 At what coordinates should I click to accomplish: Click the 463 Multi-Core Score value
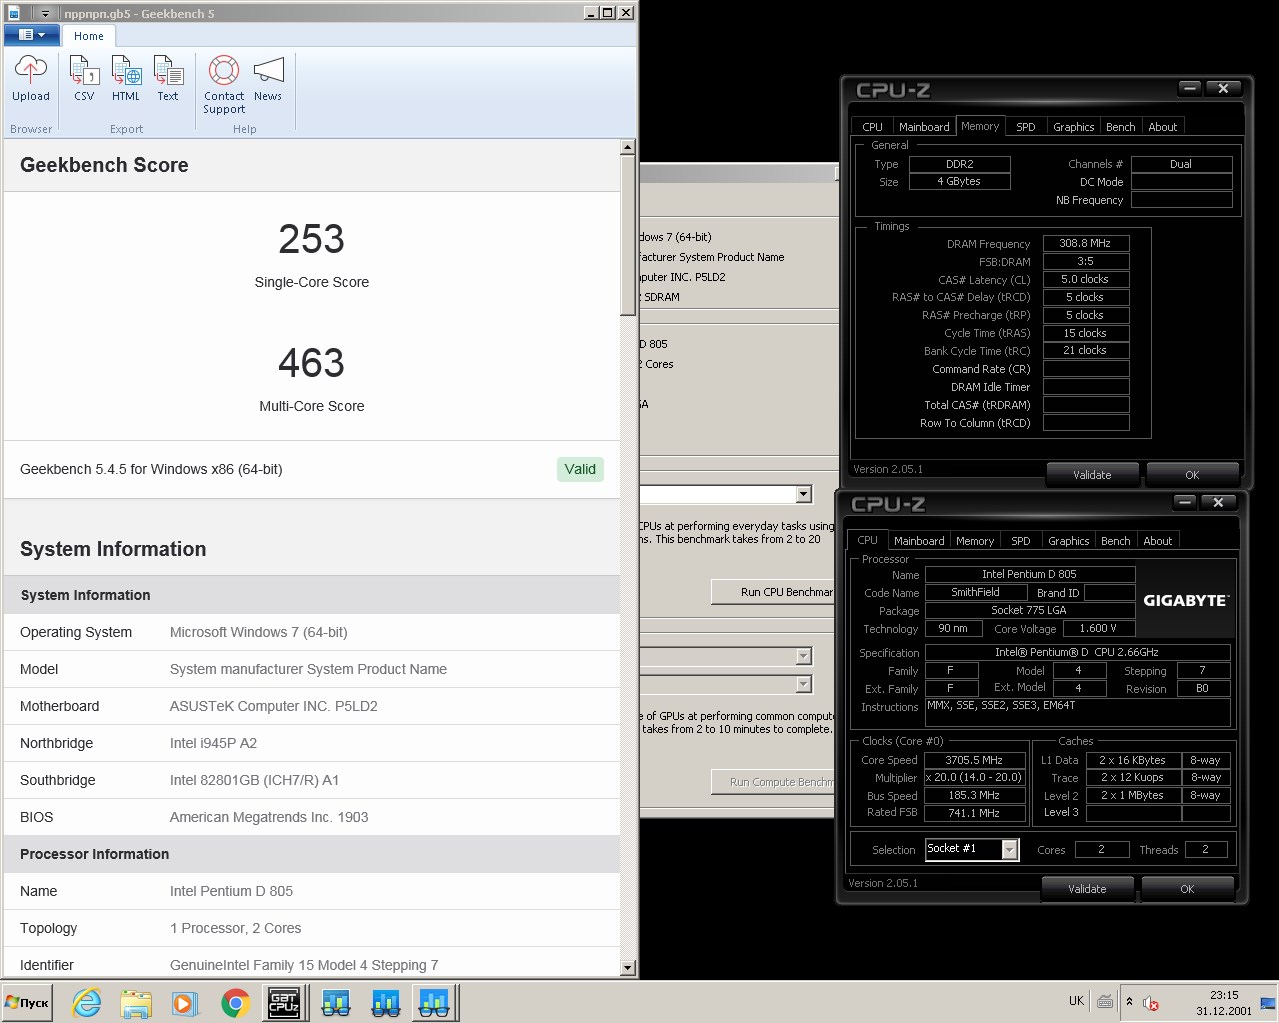[311, 363]
